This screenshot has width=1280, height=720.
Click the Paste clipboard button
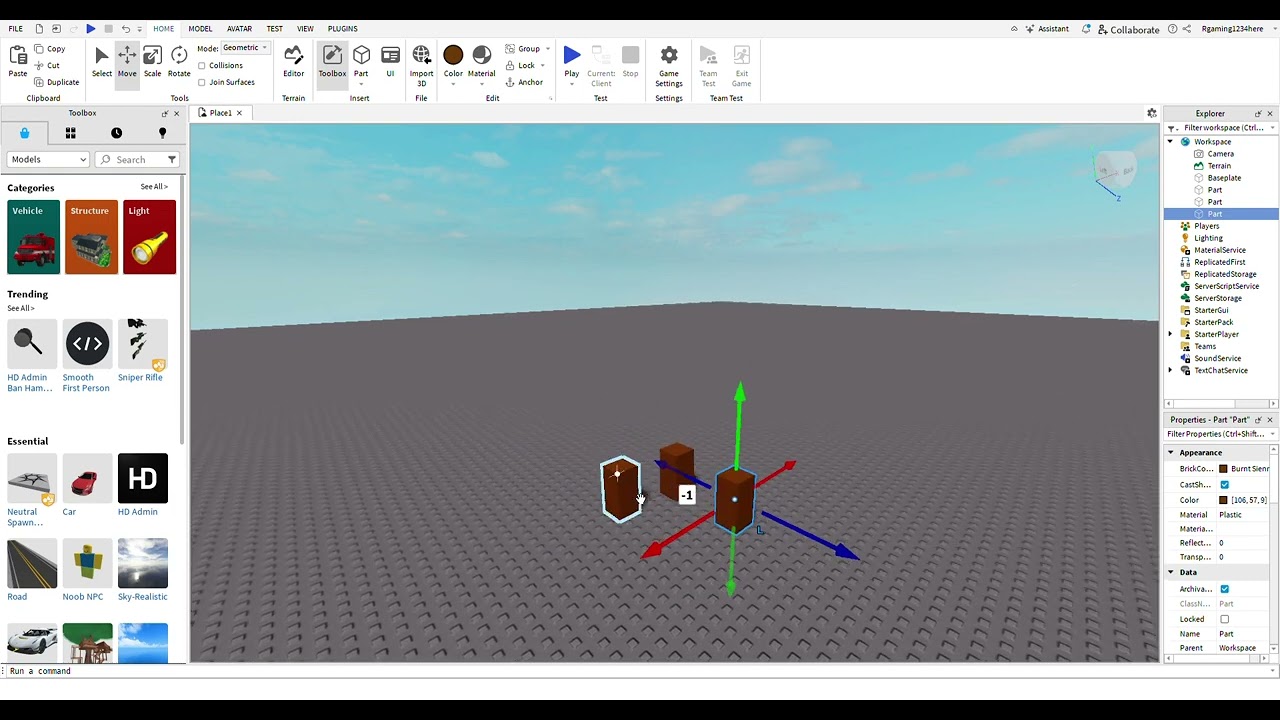(18, 61)
